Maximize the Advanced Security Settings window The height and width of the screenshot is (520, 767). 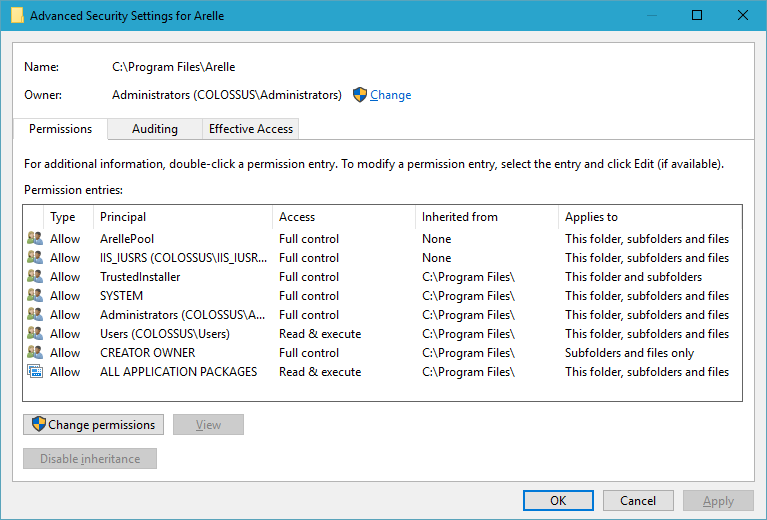(x=697, y=15)
